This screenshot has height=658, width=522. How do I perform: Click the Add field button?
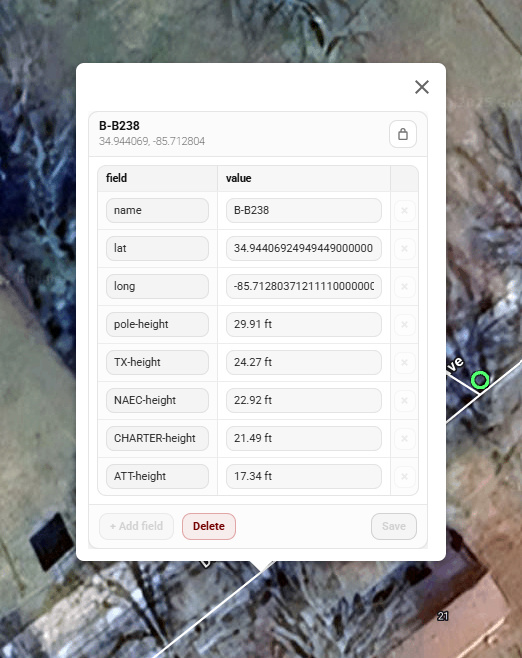tap(136, 526)
